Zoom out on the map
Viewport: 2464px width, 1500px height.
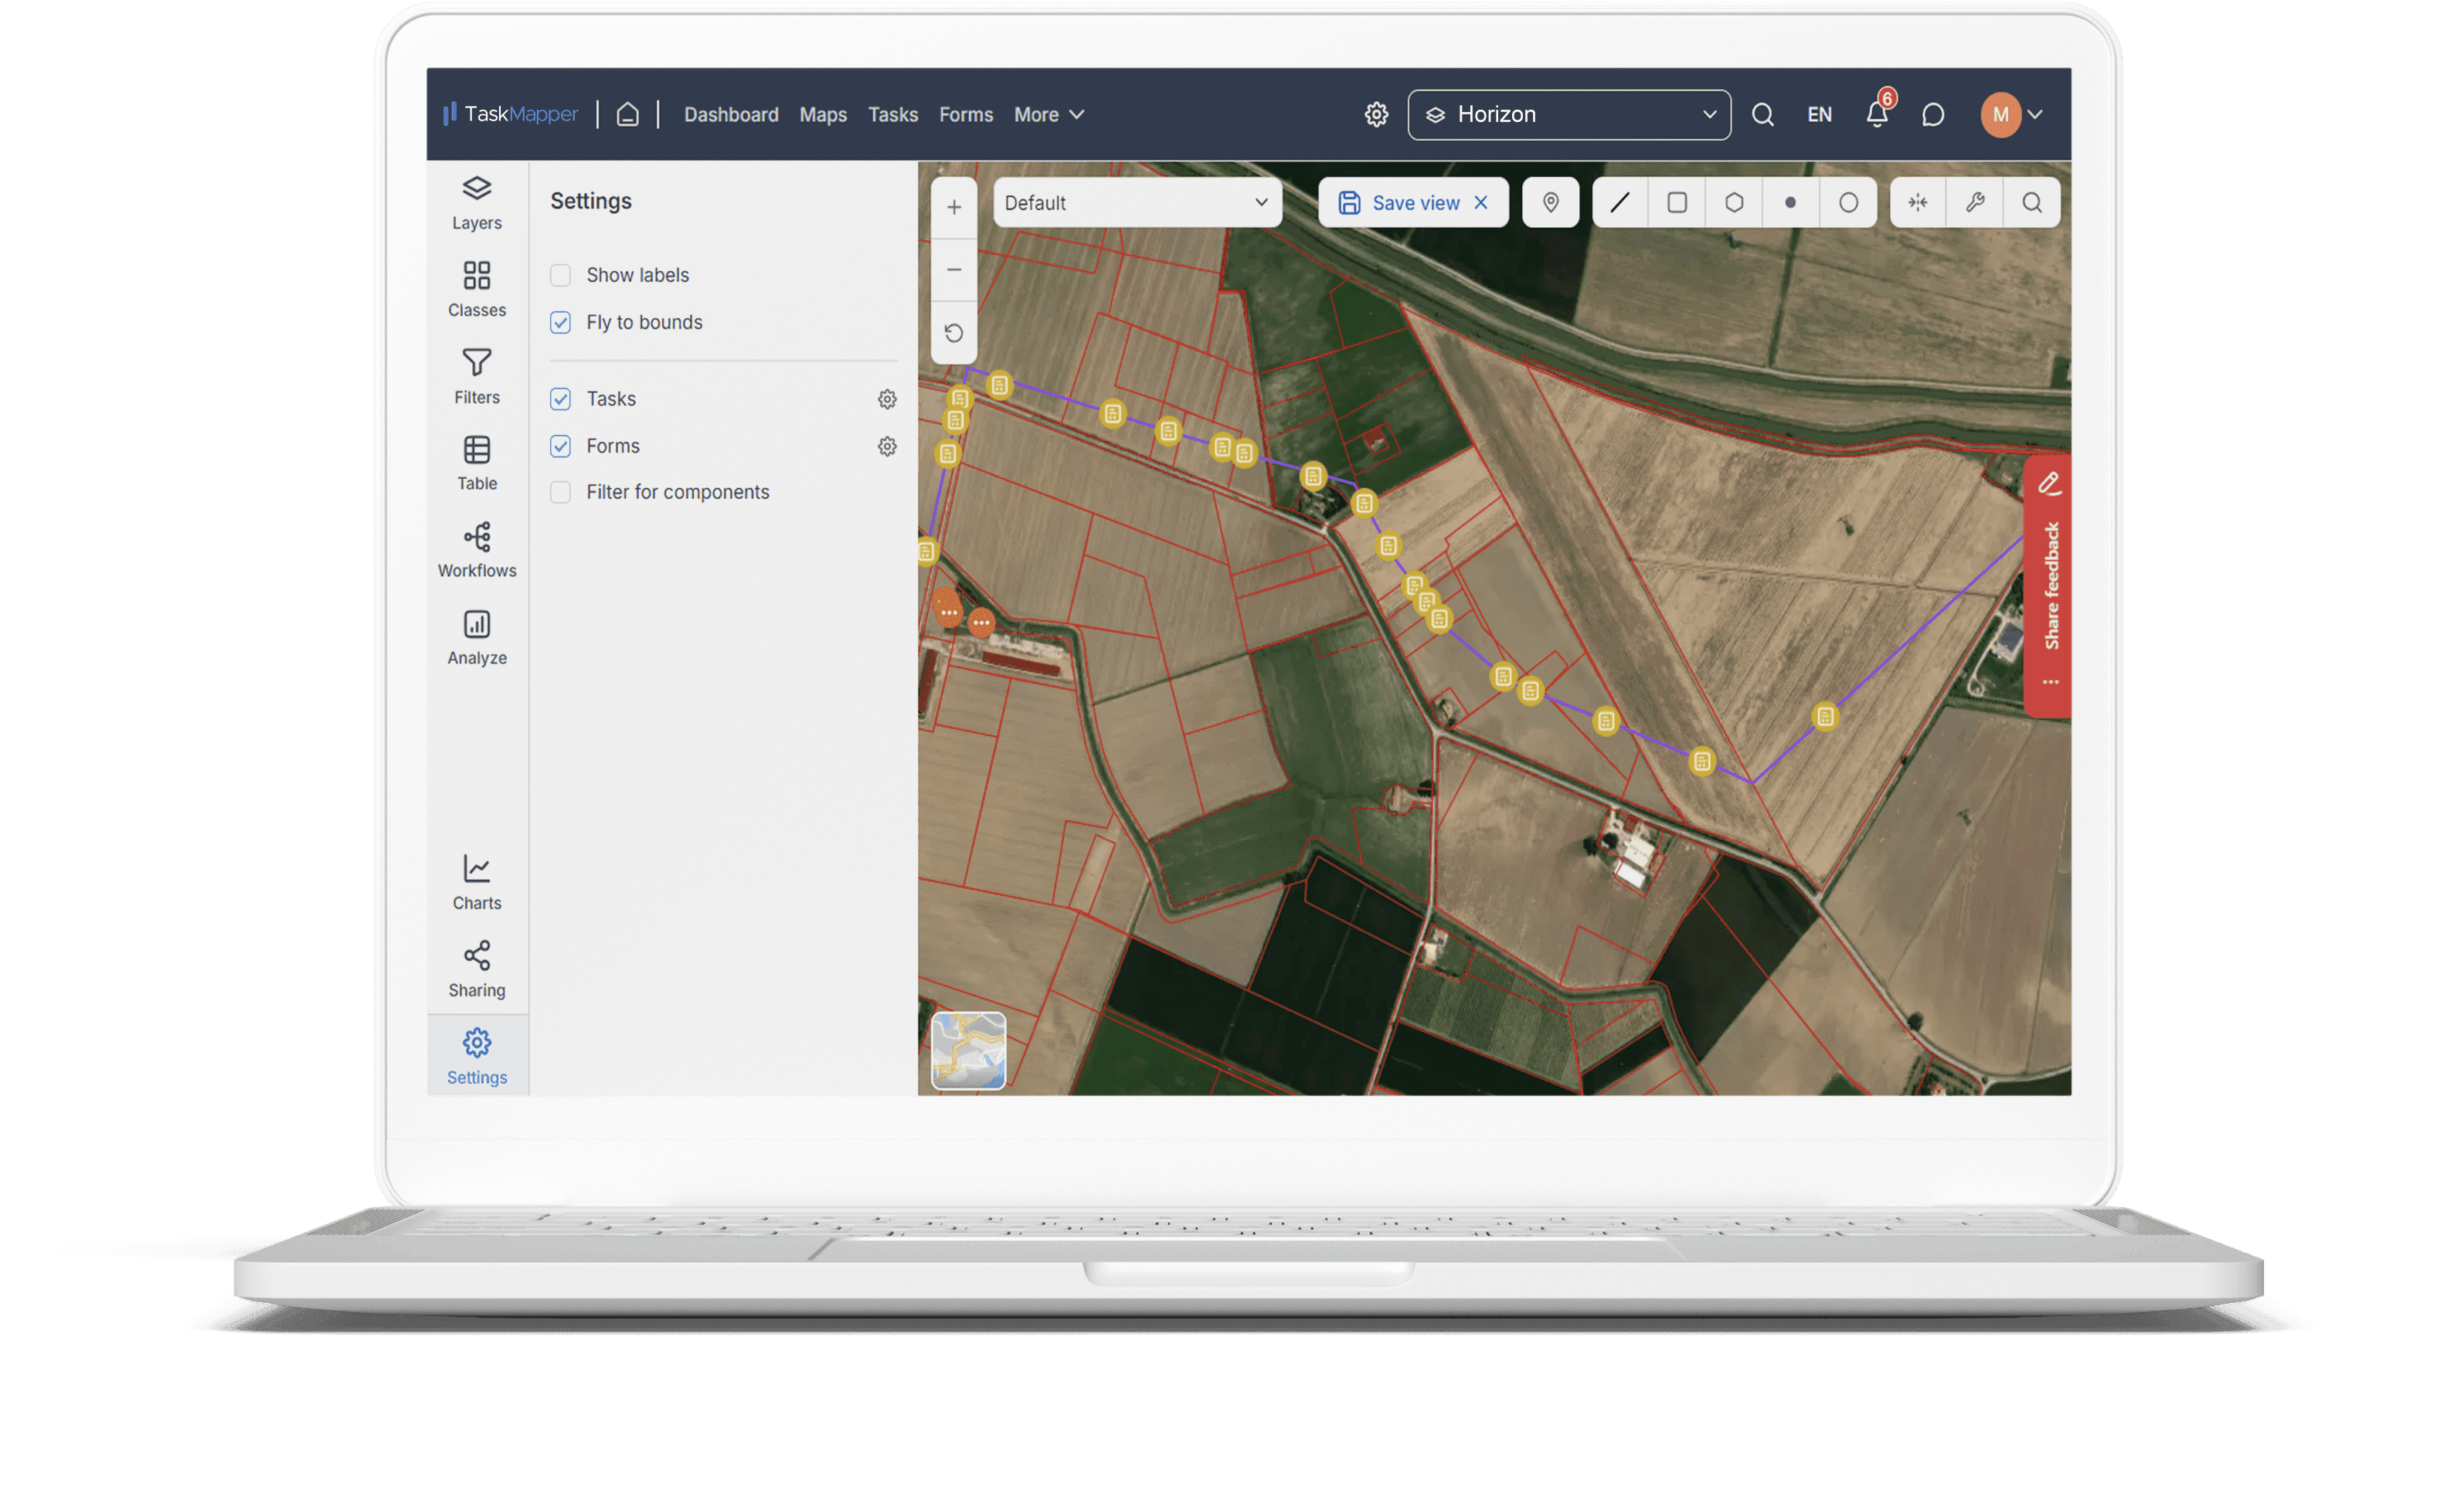point(954,270)
